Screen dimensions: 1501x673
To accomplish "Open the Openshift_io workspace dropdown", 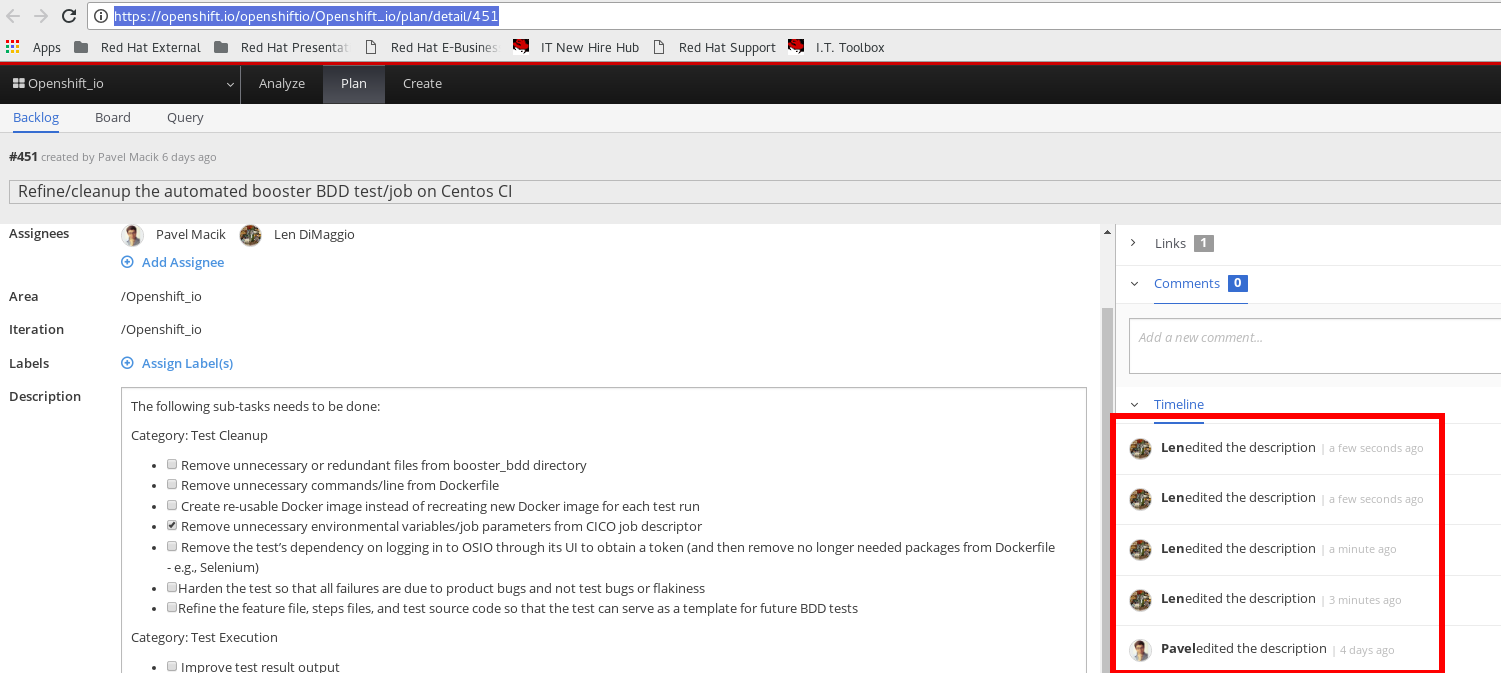I will (229, 84).
